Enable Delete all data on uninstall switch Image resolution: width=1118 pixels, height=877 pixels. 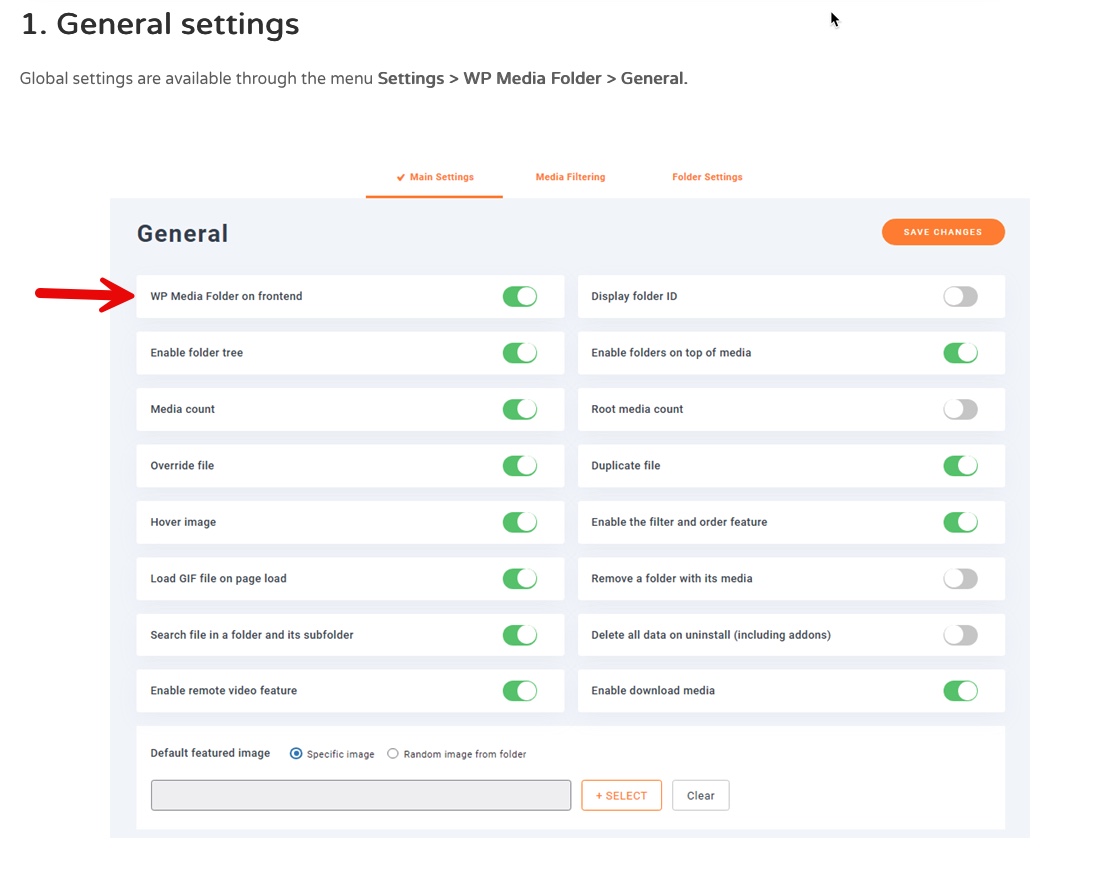pos(960,635)
